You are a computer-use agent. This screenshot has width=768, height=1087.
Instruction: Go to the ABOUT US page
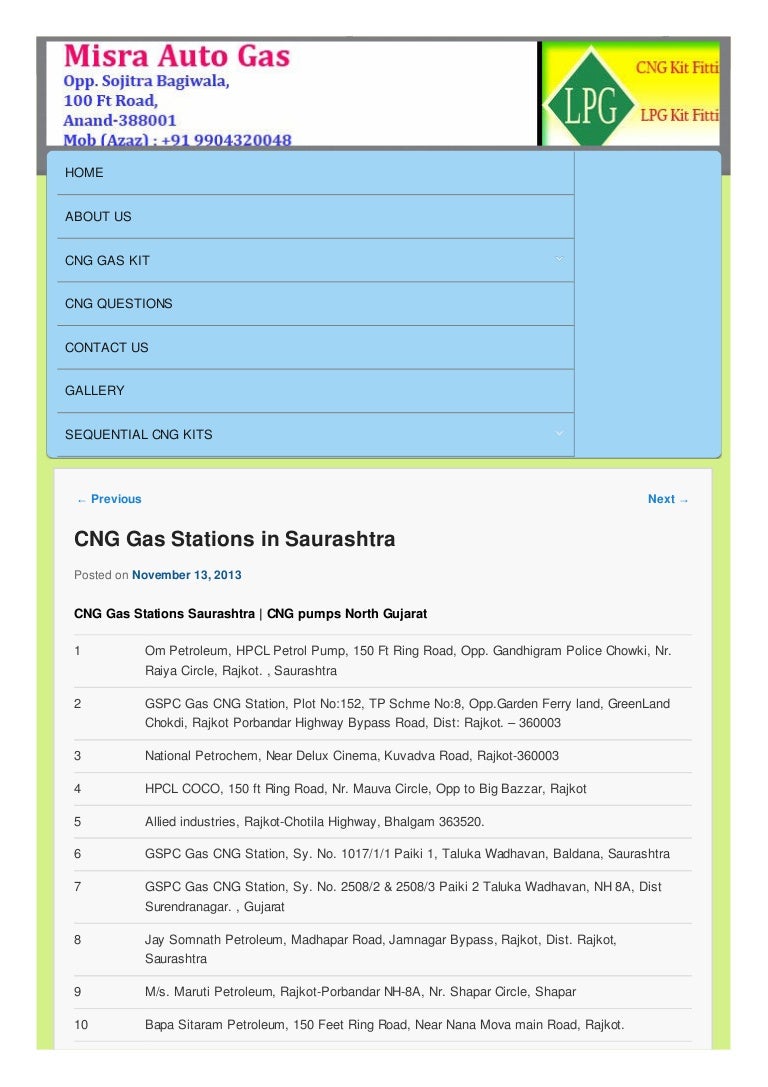coord(98,217)
